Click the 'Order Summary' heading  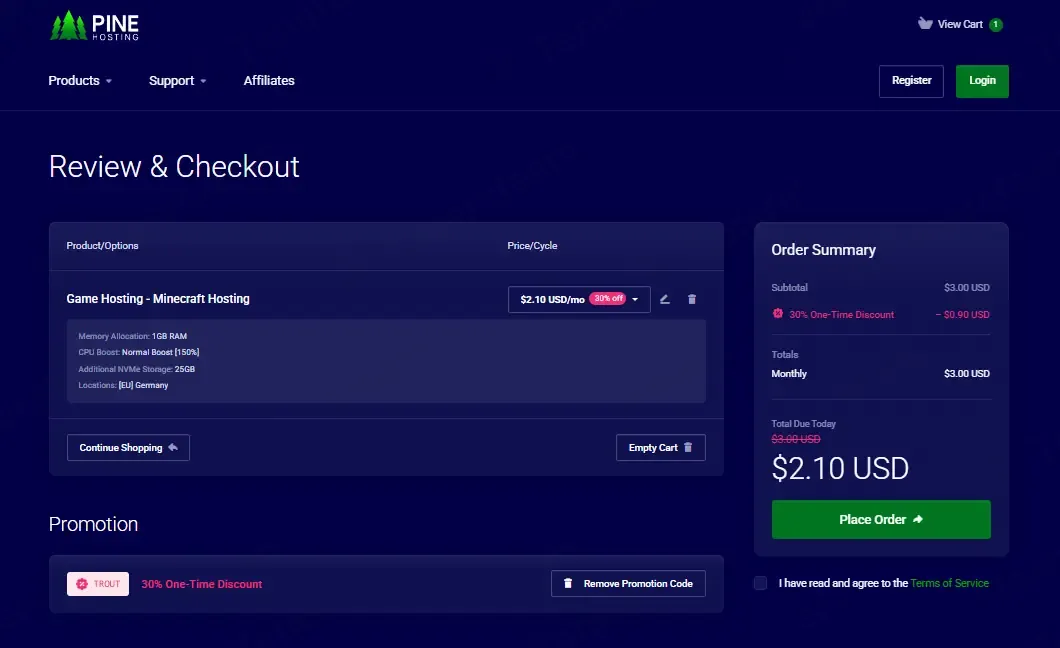point(823,250)
